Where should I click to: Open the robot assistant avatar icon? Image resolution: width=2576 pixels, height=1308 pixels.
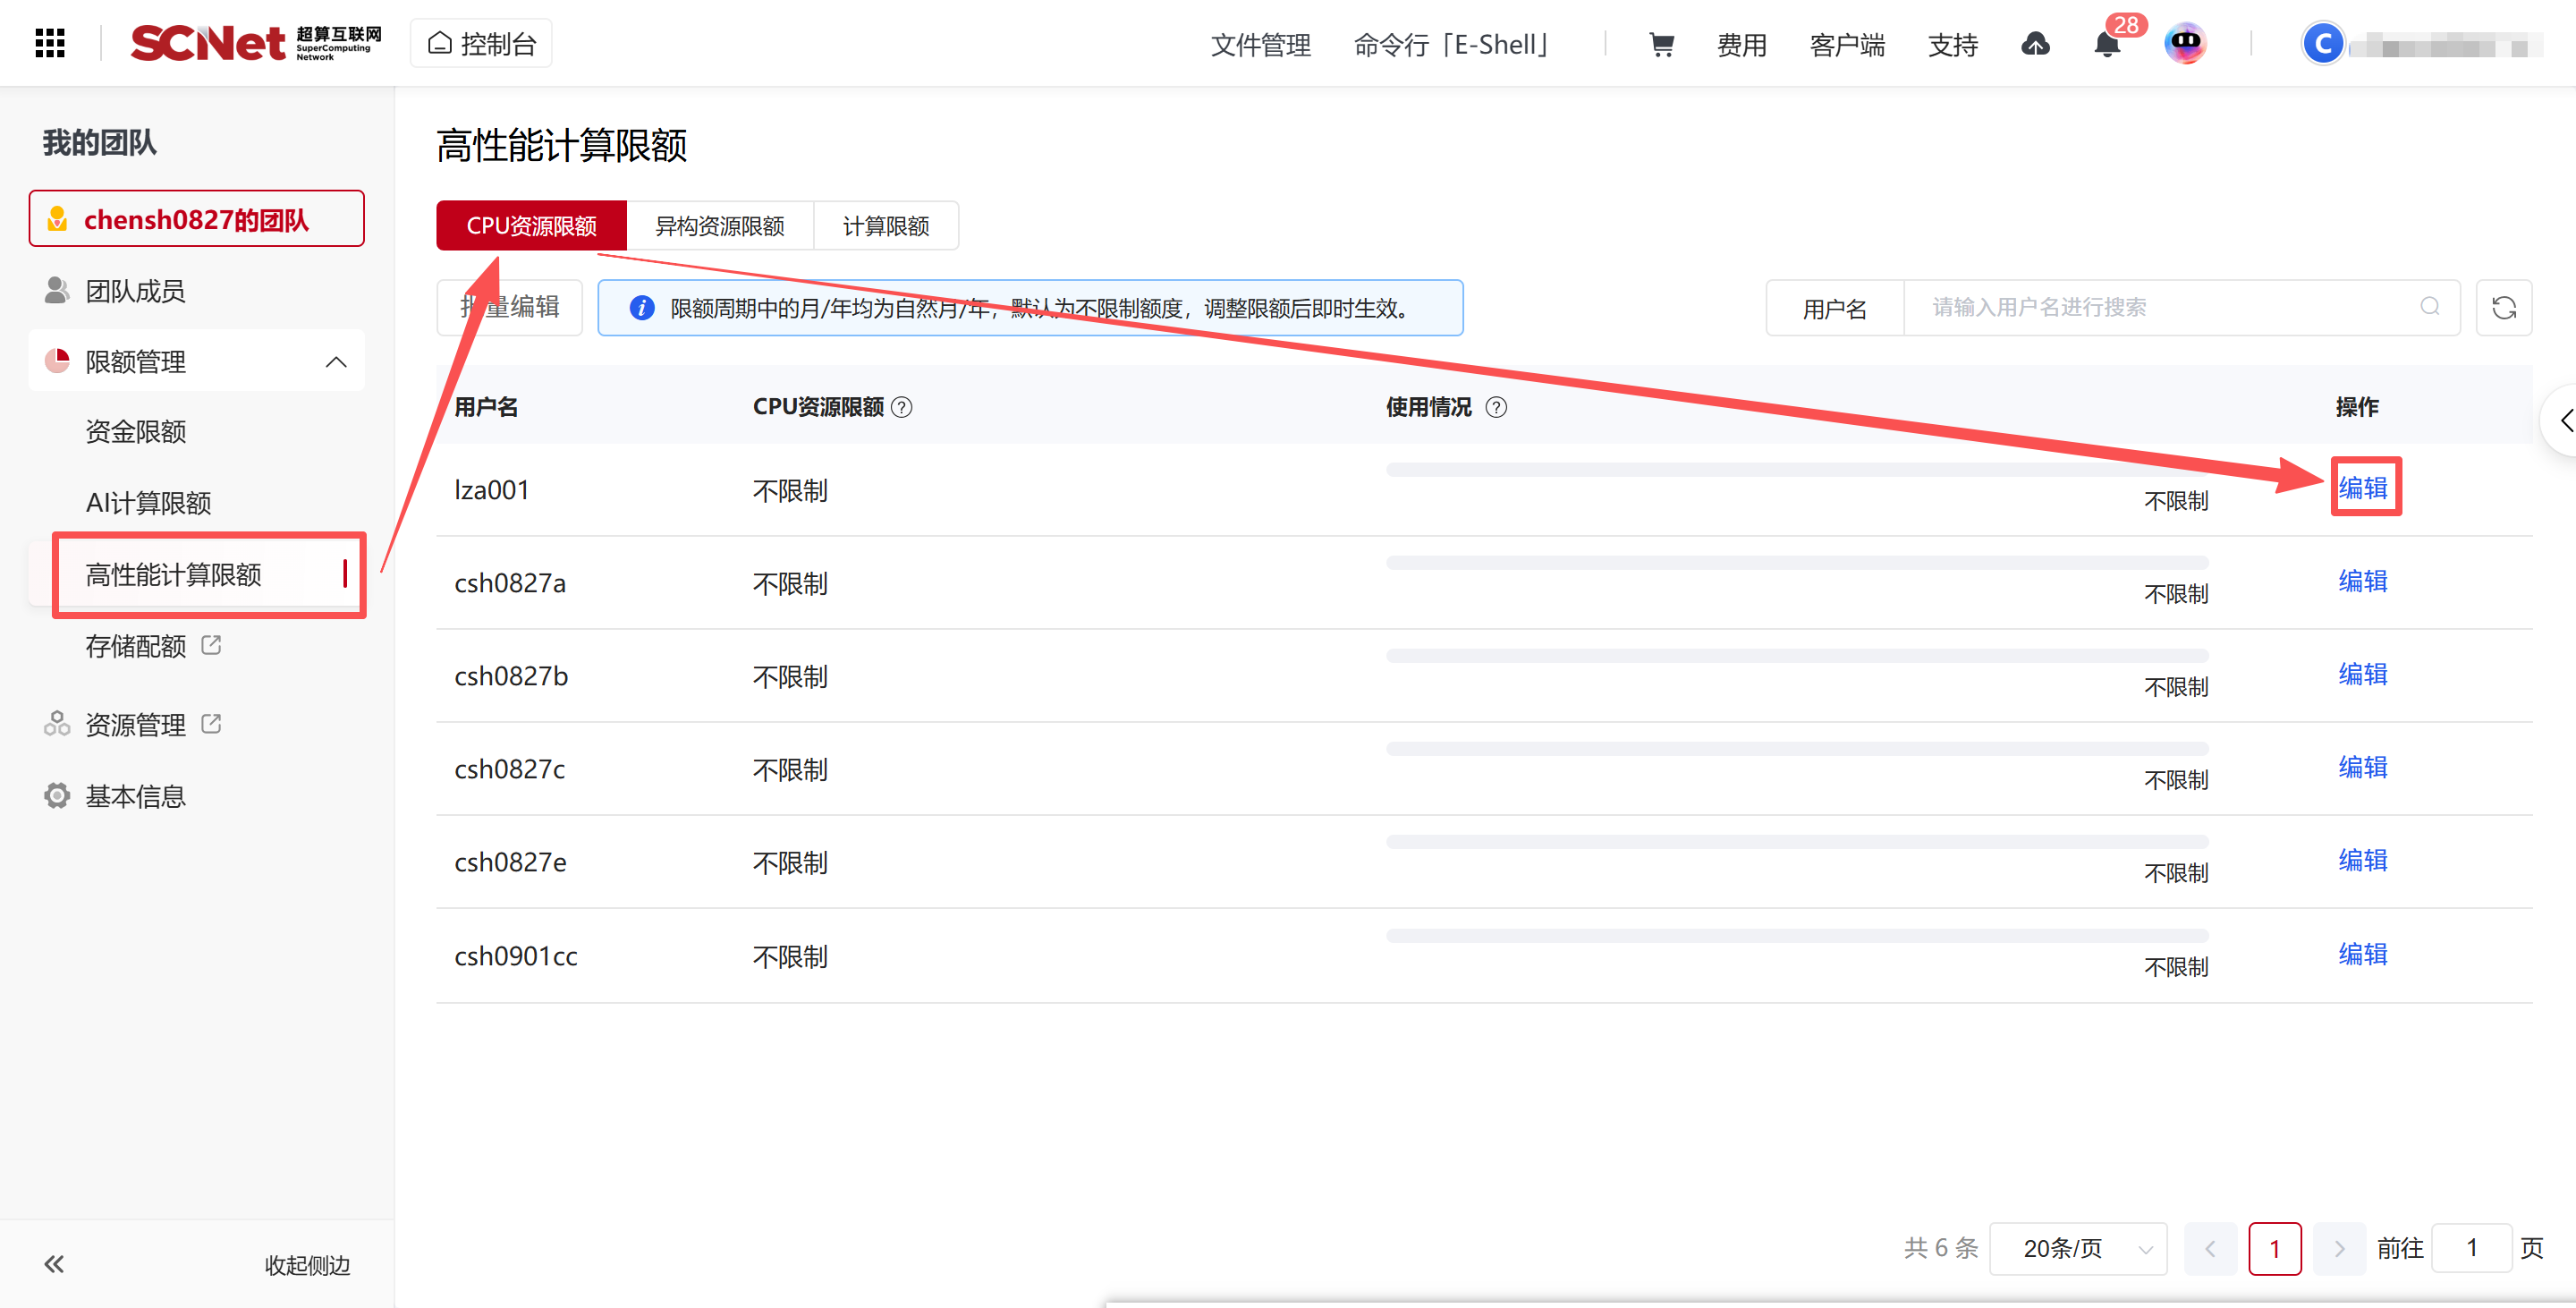[2185, 43]
